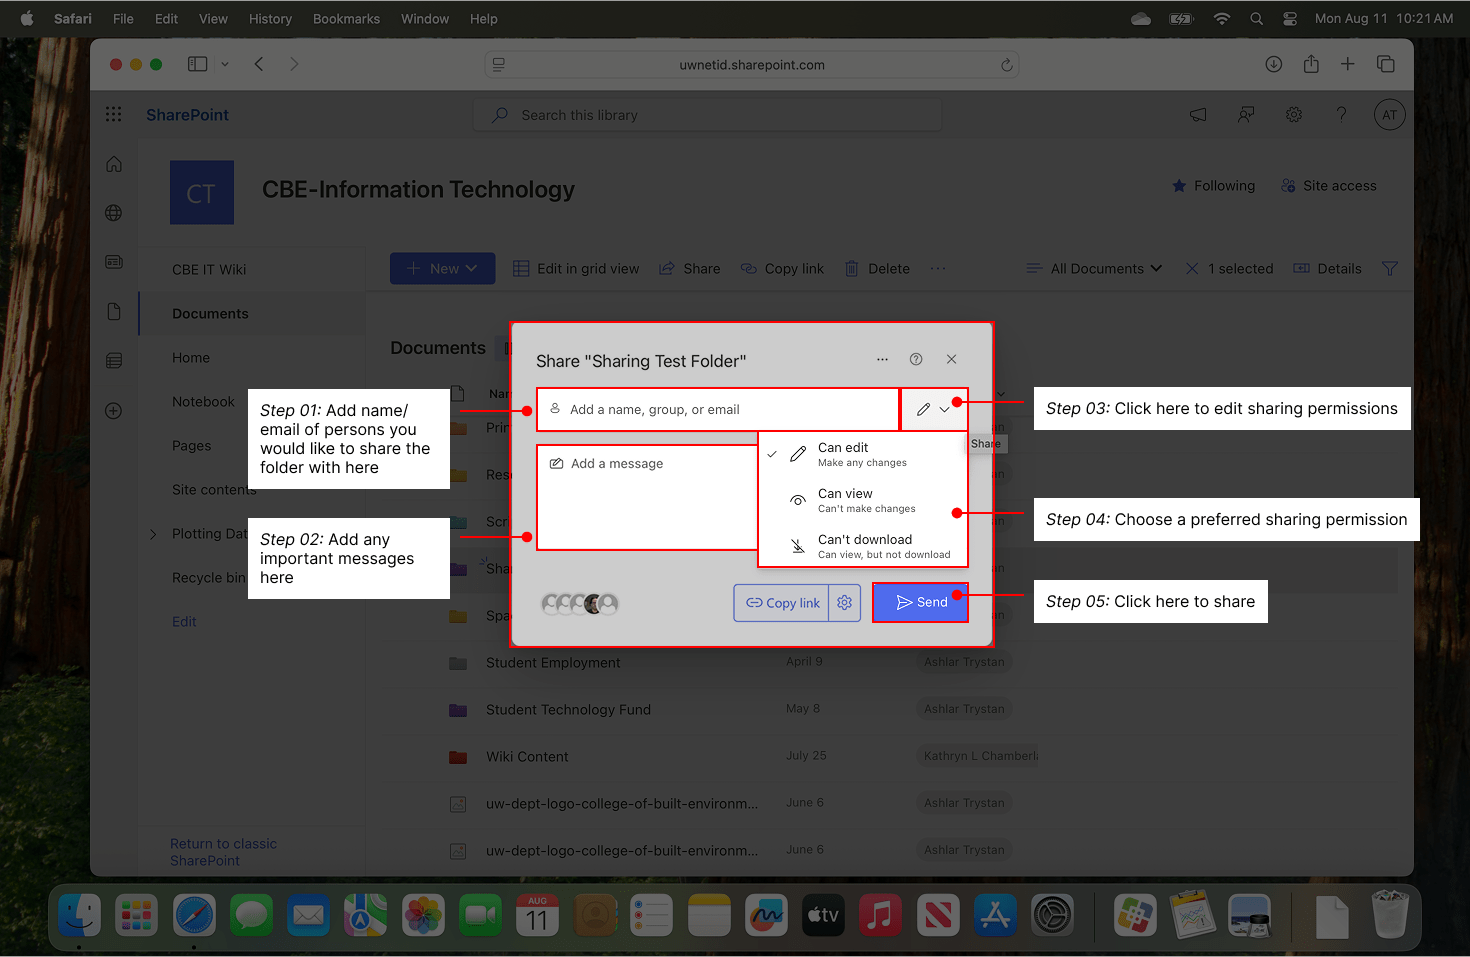The image size is (1470, 957).
Task: Click the Send button
Action: (920, 603)
